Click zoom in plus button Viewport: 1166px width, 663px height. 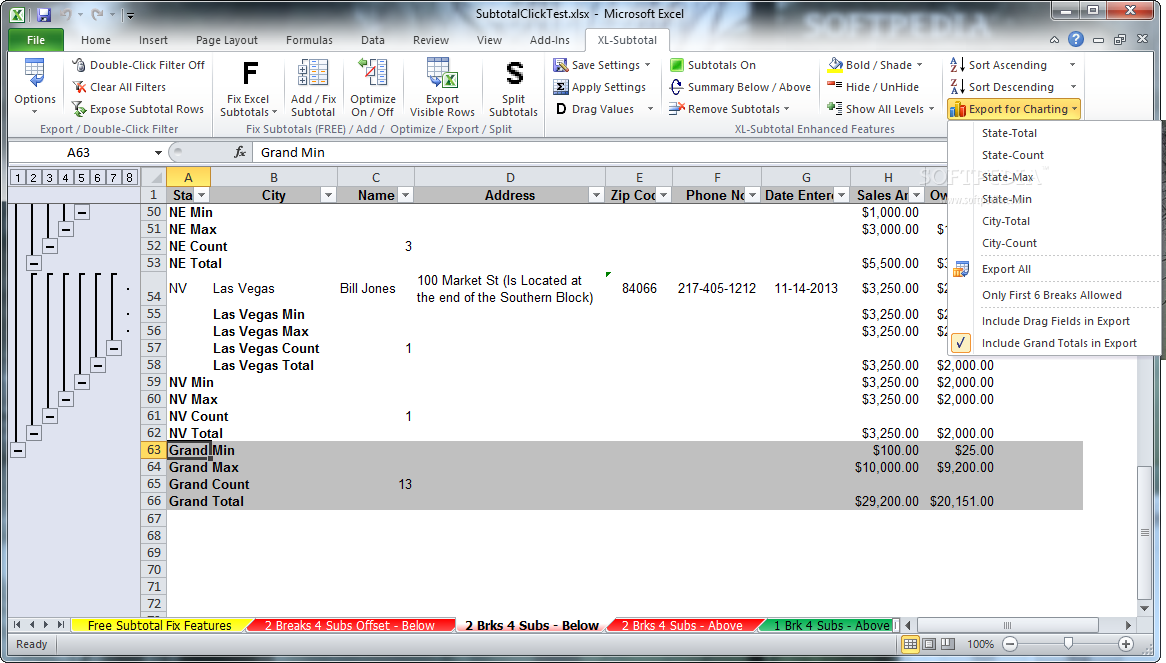(1126, 644)
